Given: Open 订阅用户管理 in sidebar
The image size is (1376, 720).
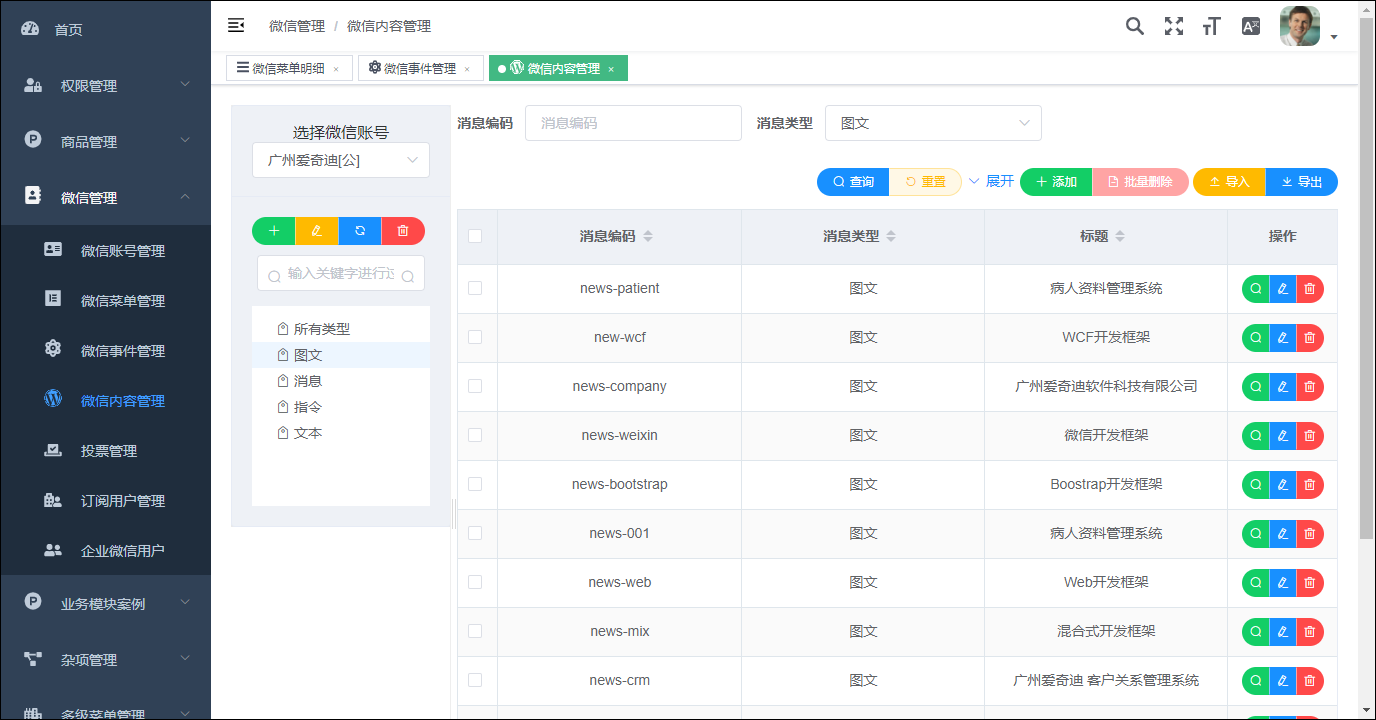Looking at the screenshot, I should click(x=105, y=501).
